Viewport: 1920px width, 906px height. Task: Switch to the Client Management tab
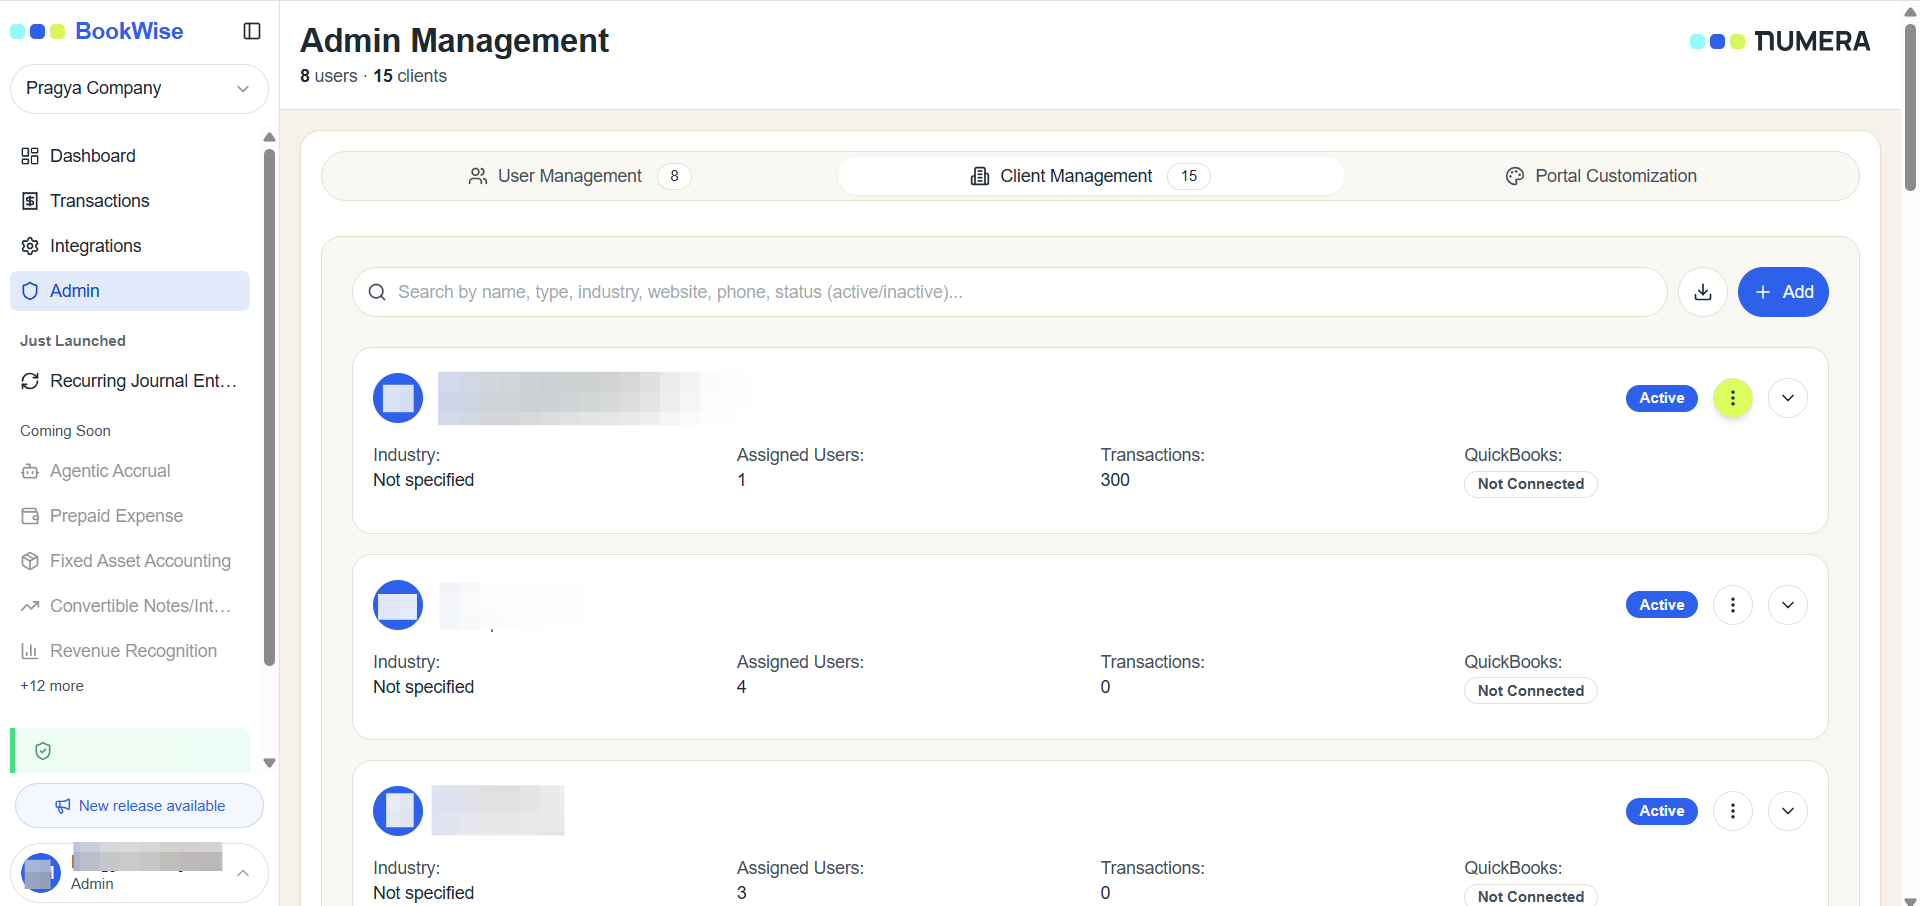[1091, 176]
